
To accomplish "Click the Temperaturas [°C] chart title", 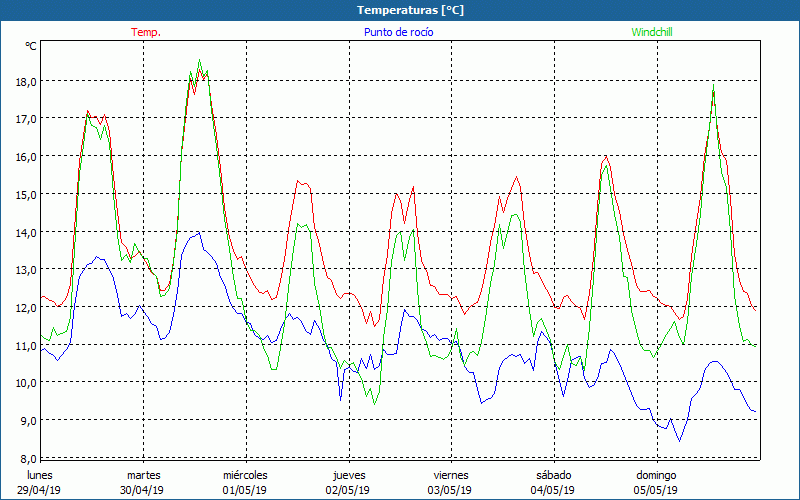I will [410, 10].
